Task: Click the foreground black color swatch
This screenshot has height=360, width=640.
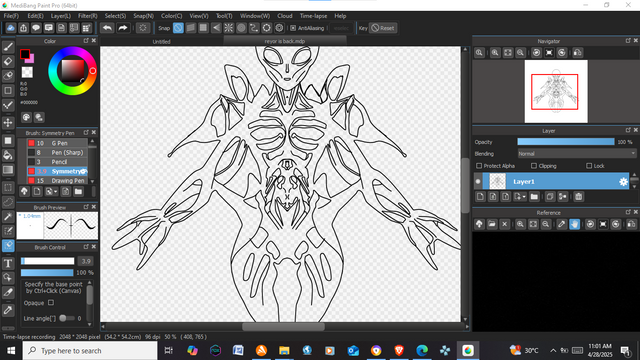Action: pos(25,53)
